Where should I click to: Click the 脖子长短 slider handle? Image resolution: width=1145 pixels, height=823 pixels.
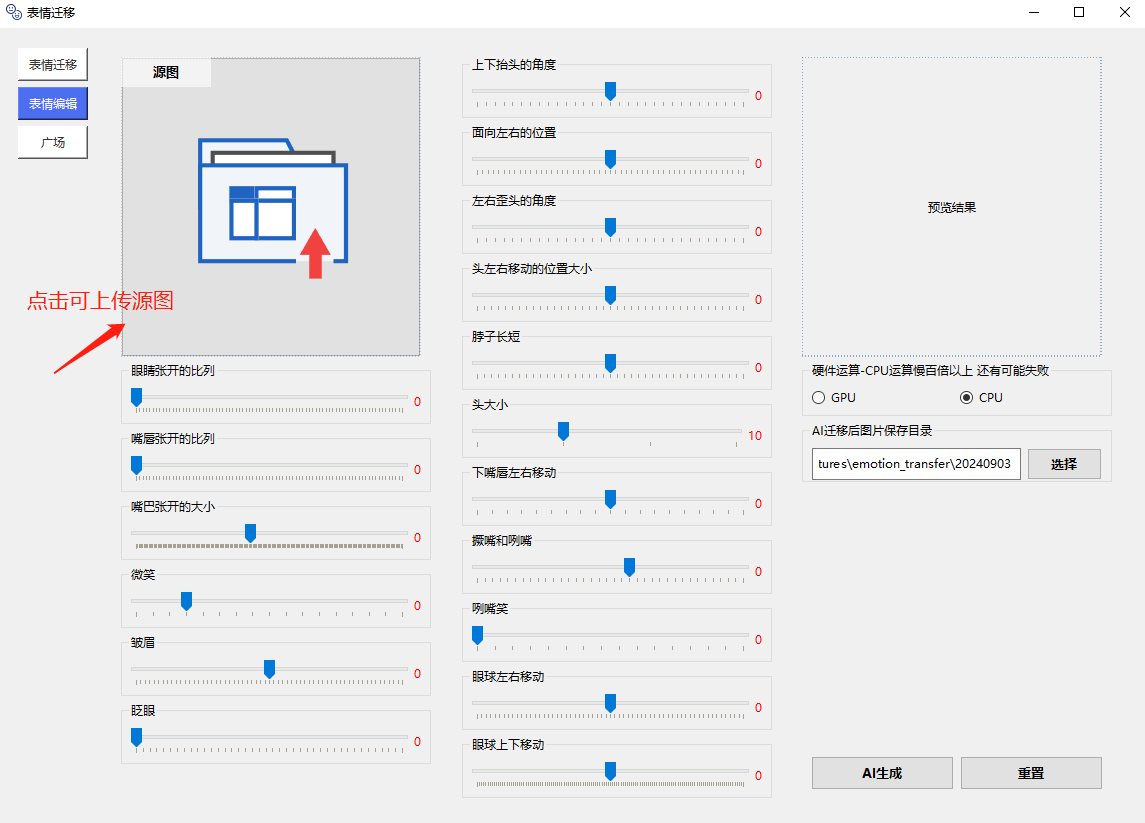(610, 363)
